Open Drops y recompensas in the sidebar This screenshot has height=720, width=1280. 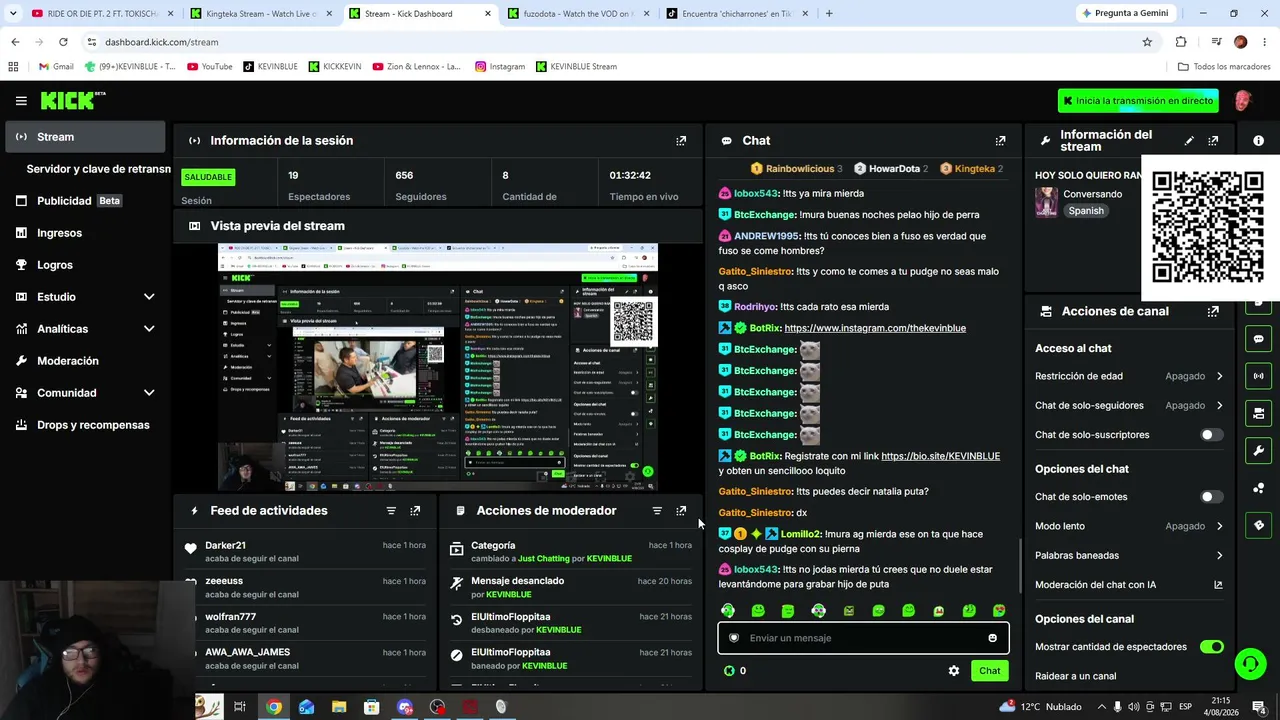pos(85,425)
